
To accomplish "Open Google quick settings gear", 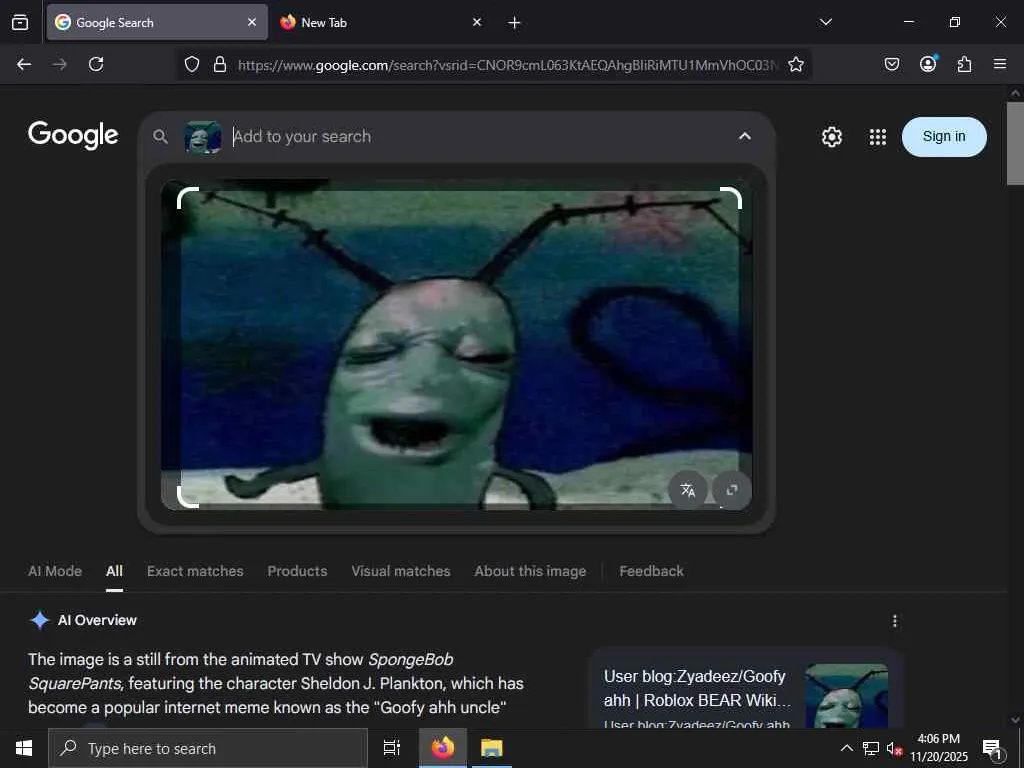I will click(831, 136).
